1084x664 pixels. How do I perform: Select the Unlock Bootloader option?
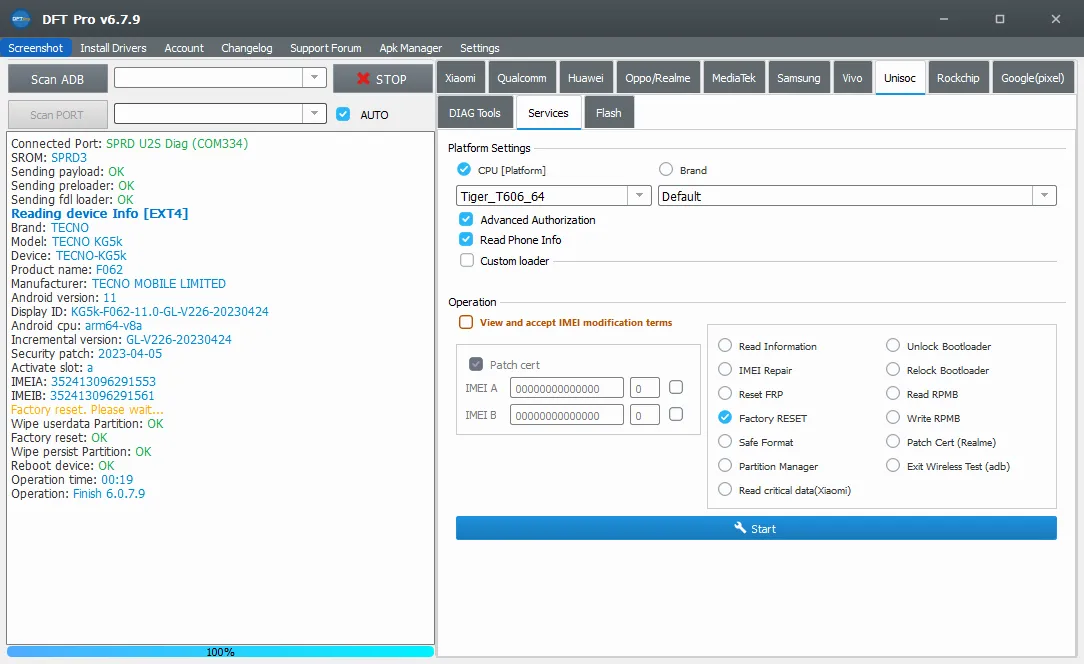pos(893,346)
